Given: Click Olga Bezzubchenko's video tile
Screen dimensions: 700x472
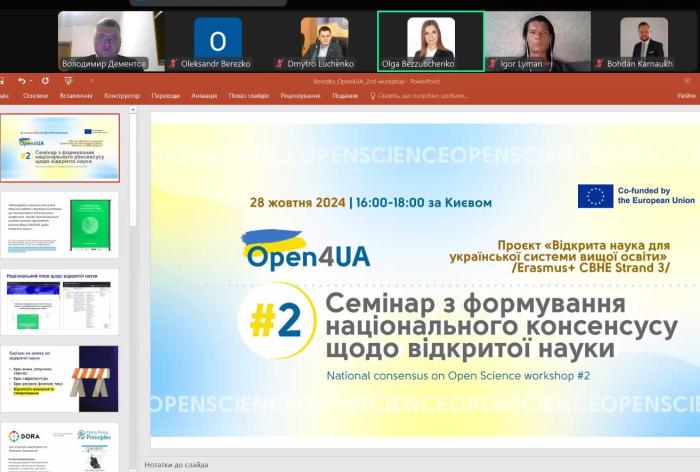Looking at the screenshot, I should (430, 40).
